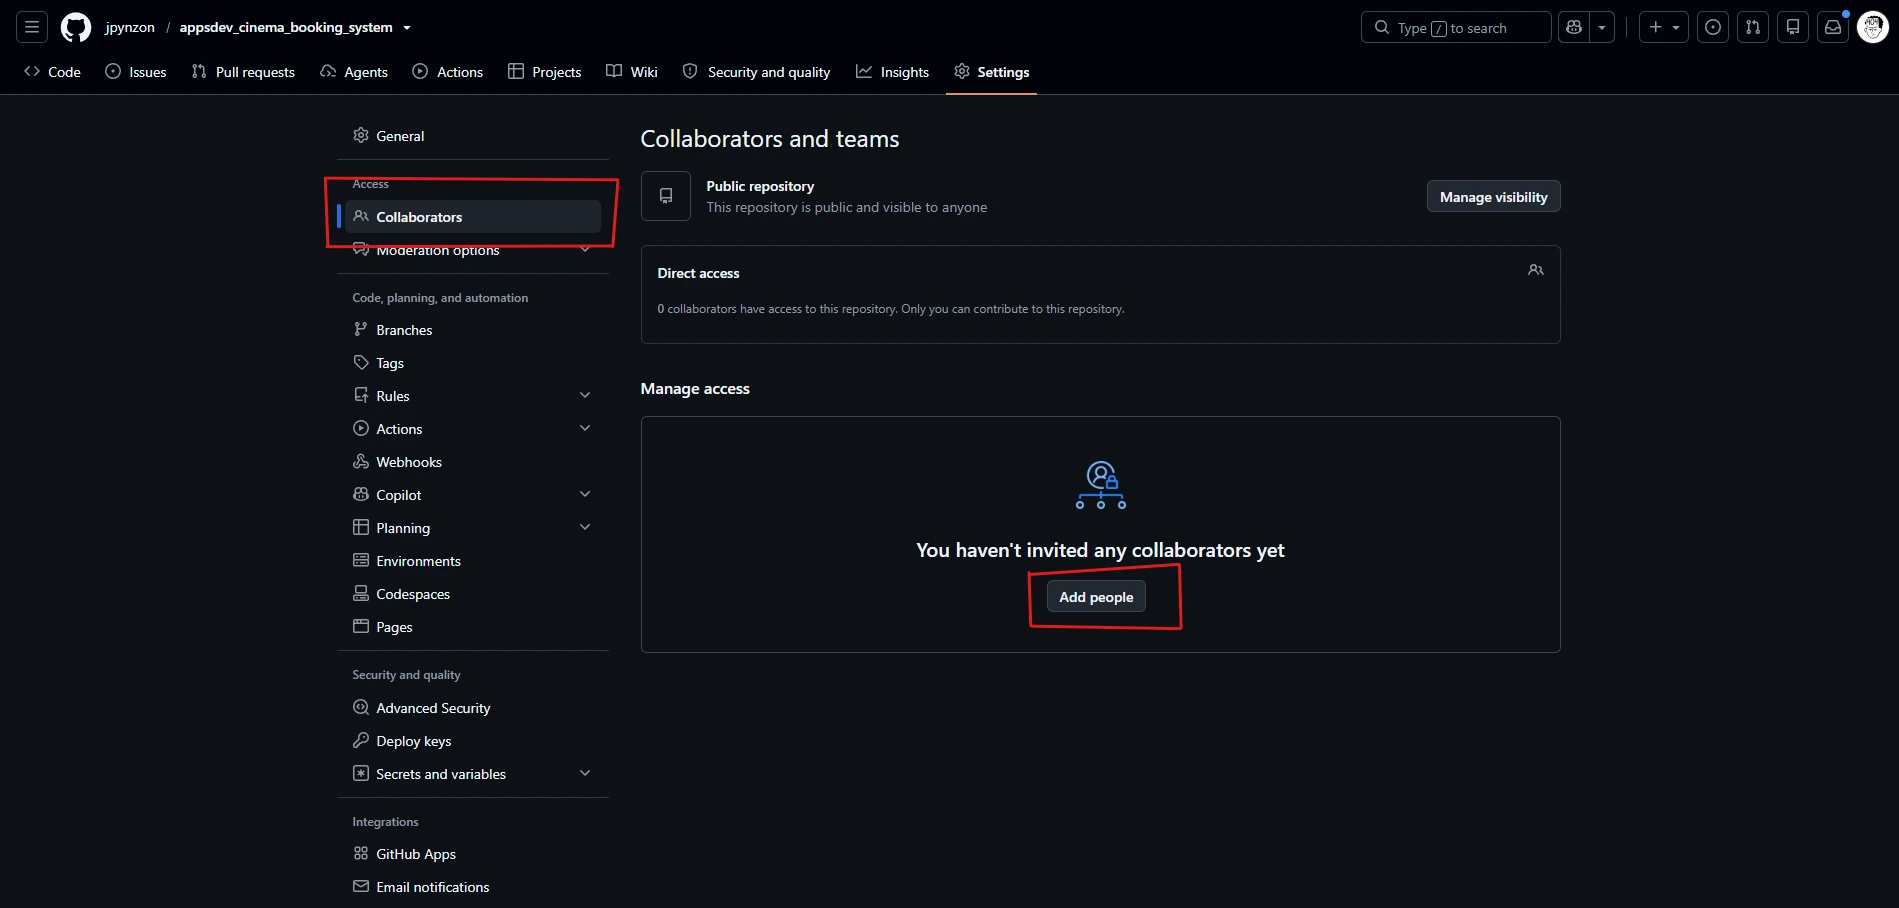Go to GitHub home via Octocat logo
Viewport: 1899px width, 908px height.
coord(76,28)
